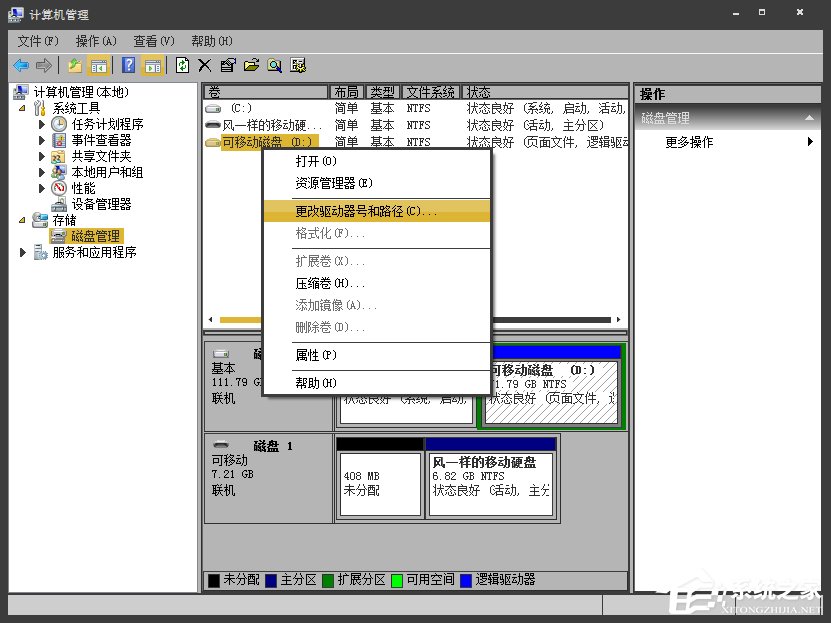Click the rightmost console options toolbar icon
The image size is (831, 623).
pos(298,65)
